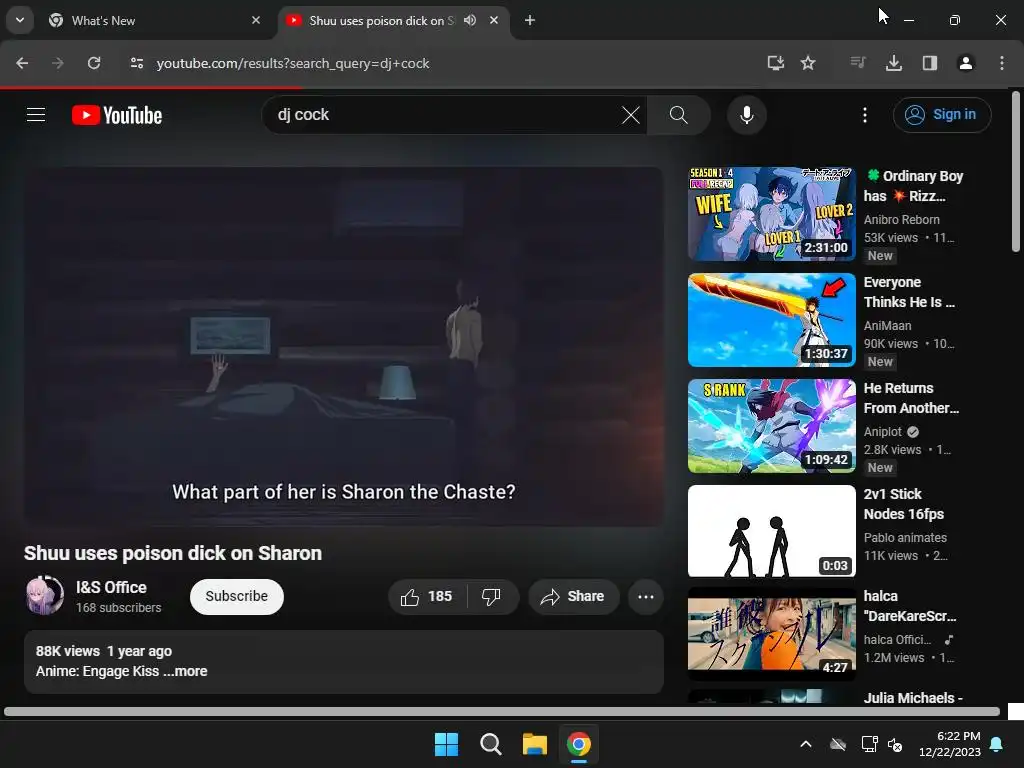
Task: Clear the search box with the X
Action: [x=630, y=115]
